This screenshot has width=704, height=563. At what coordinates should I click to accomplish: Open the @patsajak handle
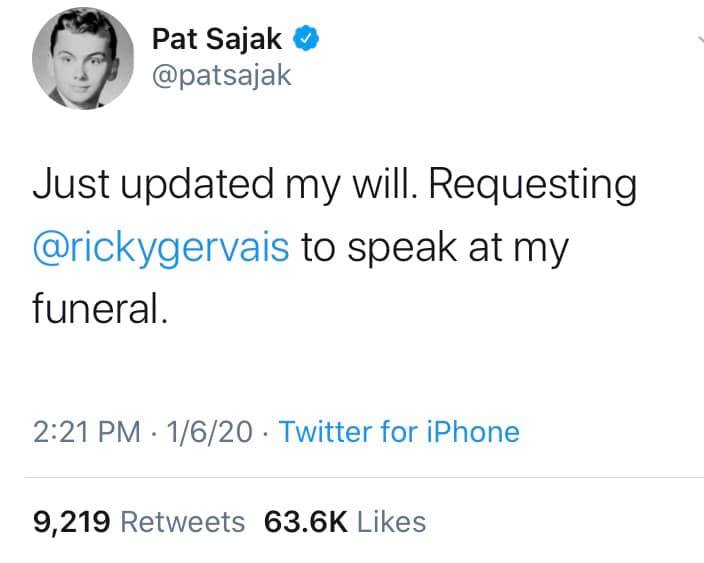tap(222, 75)
